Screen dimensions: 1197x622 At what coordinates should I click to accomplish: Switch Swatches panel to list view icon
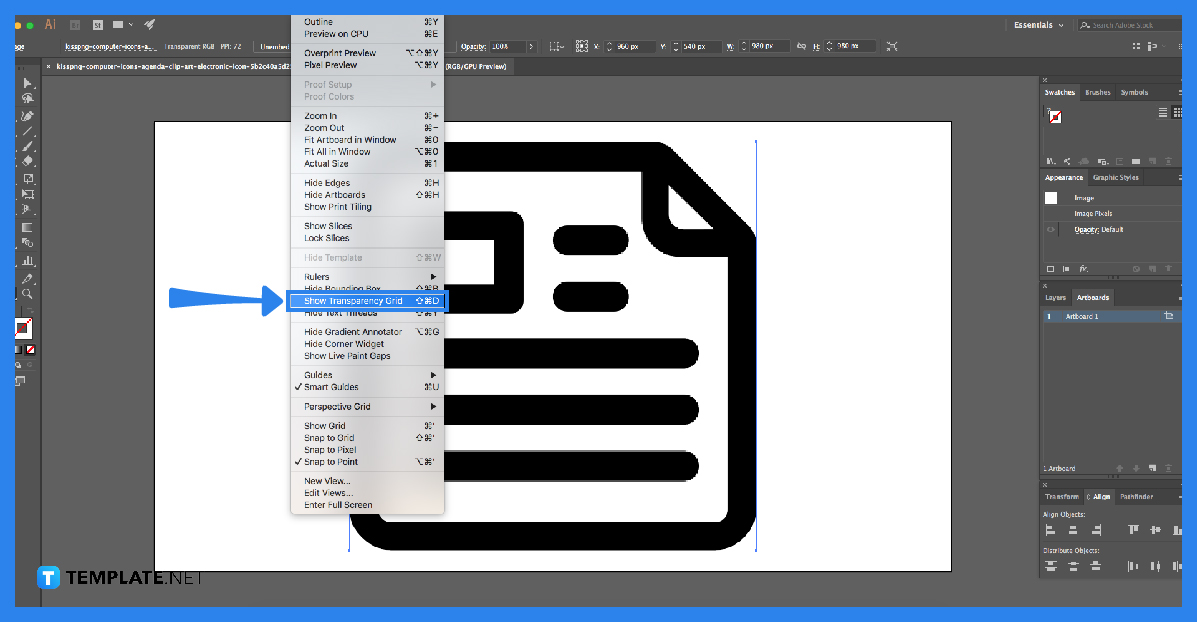coord(1163,112)
